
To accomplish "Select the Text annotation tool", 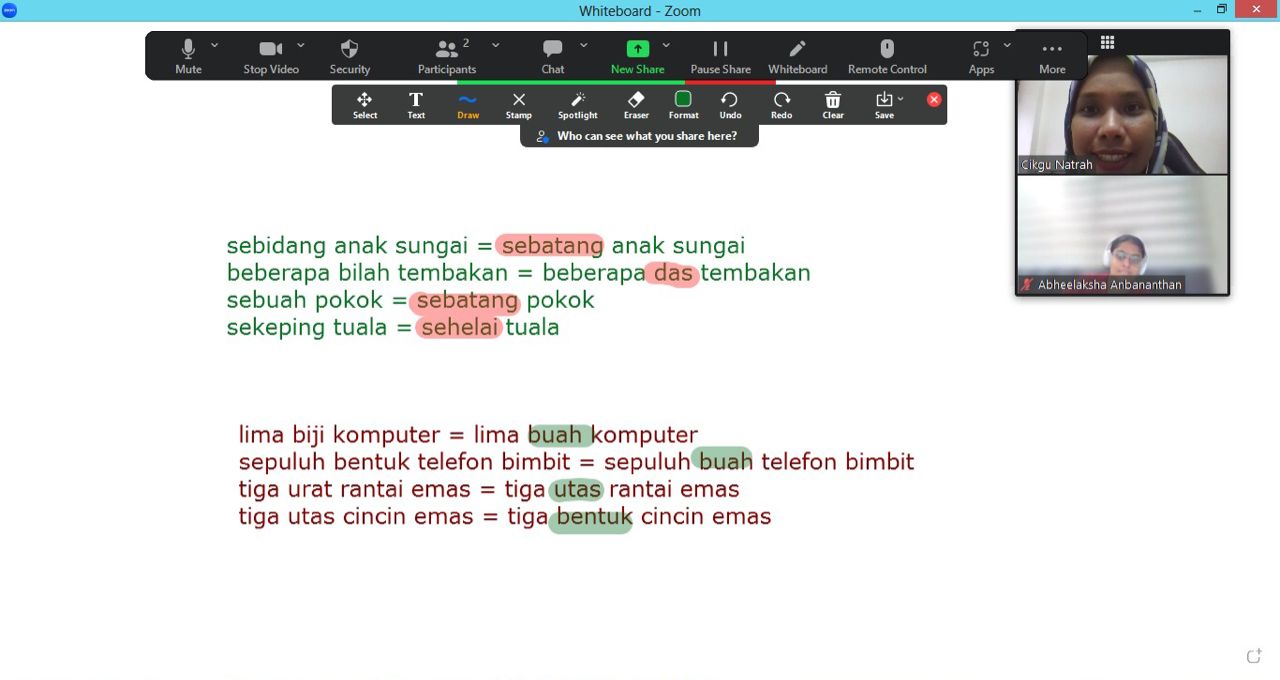I will click(x=416, y=104).
